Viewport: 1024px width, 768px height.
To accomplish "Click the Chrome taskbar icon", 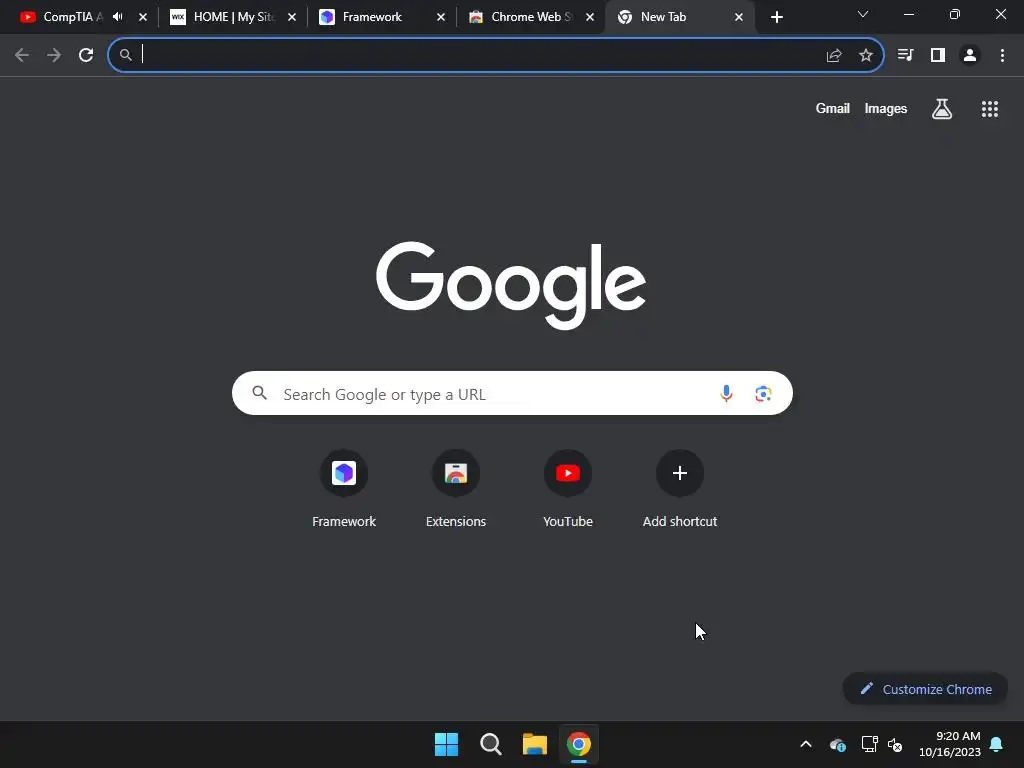I will (579, 744).
